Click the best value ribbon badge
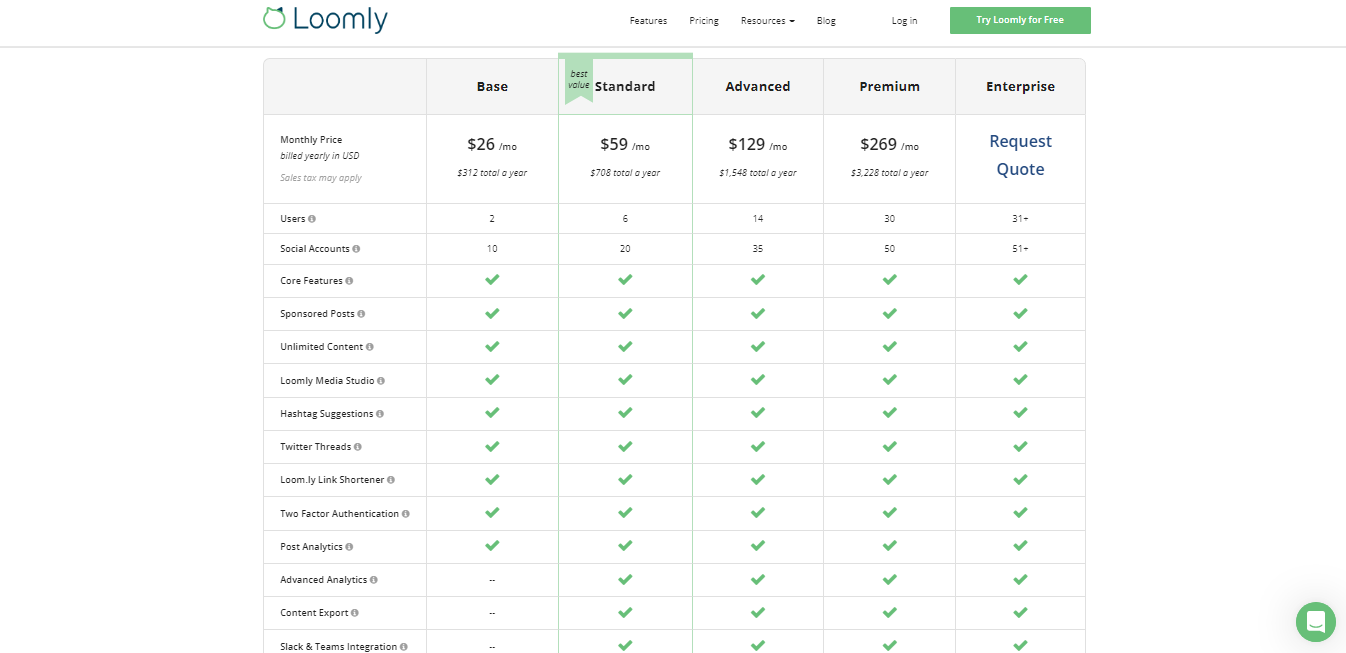This screenshot has width=1346, height=653. [x=579, y=80]
